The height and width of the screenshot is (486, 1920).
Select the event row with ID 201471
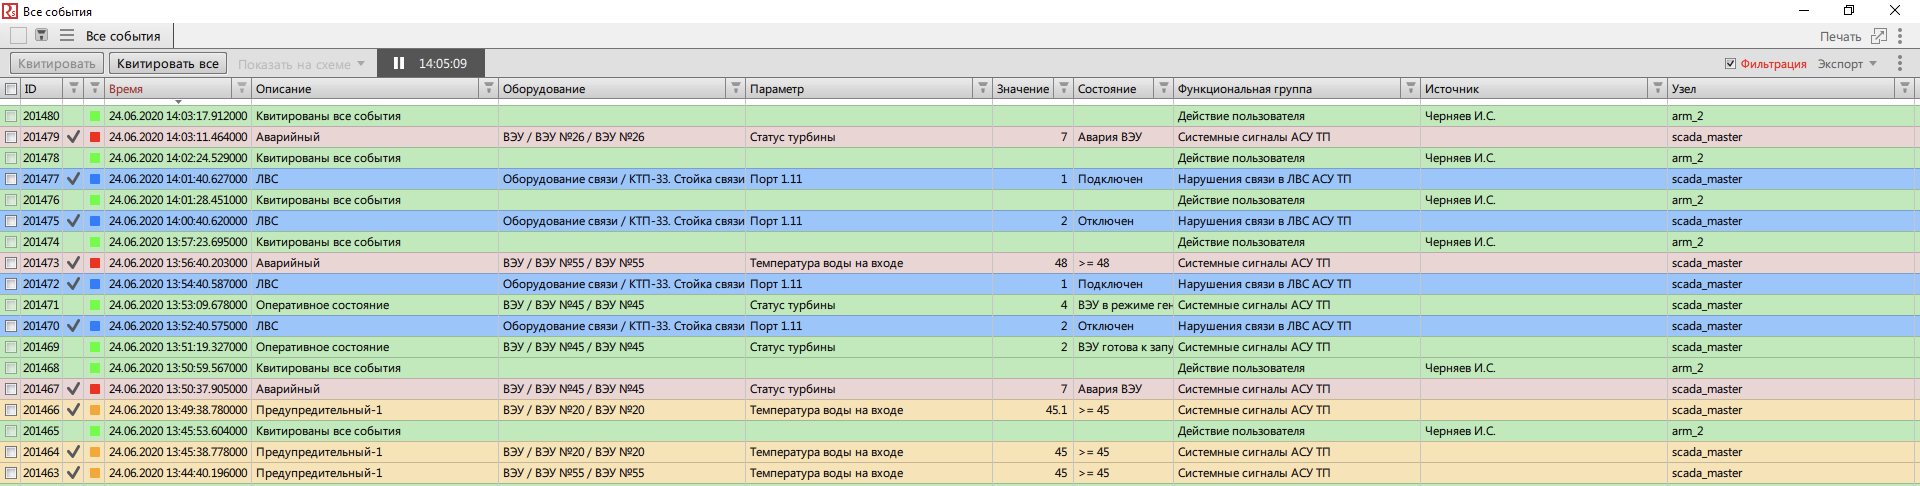[960, 305]
